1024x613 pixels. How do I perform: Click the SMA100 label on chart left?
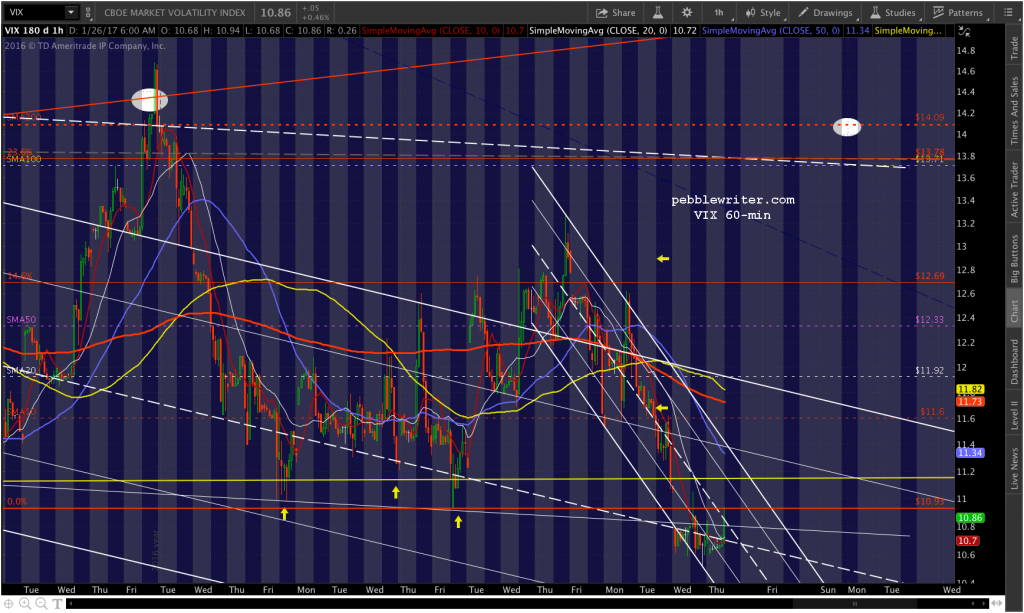pyautogui.click(x=24, y=159)
